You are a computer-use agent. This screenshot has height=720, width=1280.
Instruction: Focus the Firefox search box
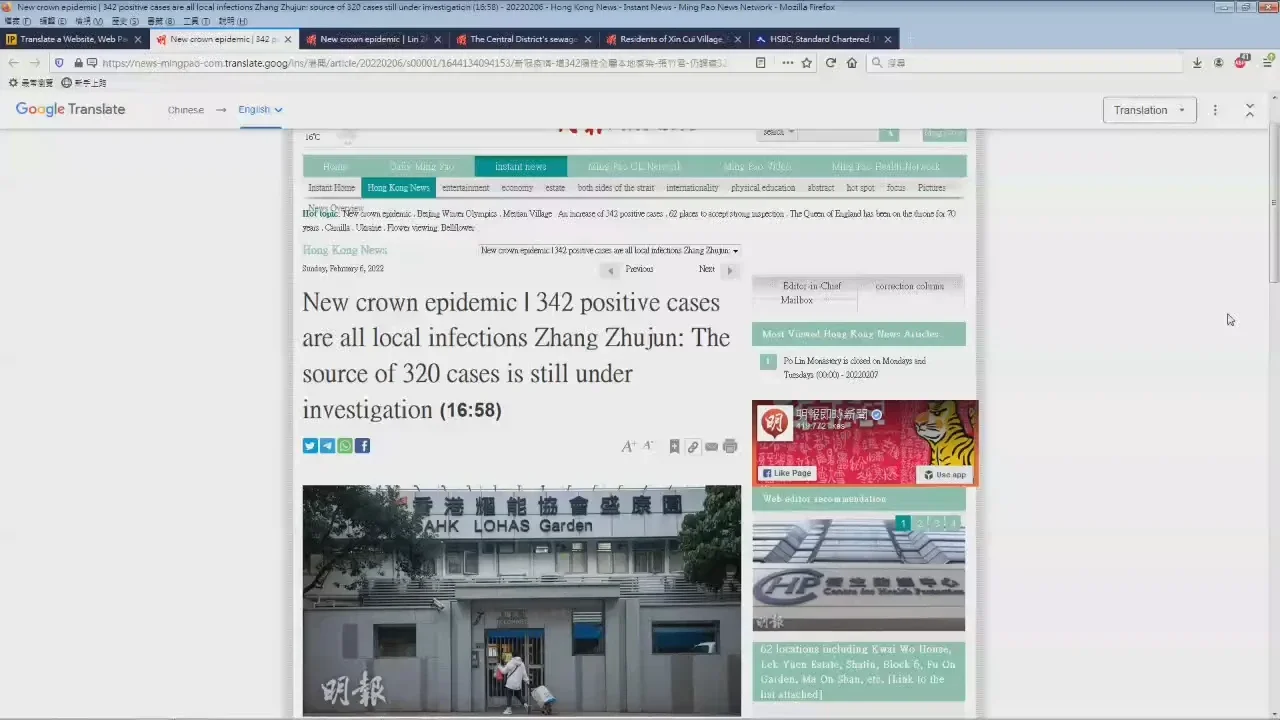tap(1025, 63)
